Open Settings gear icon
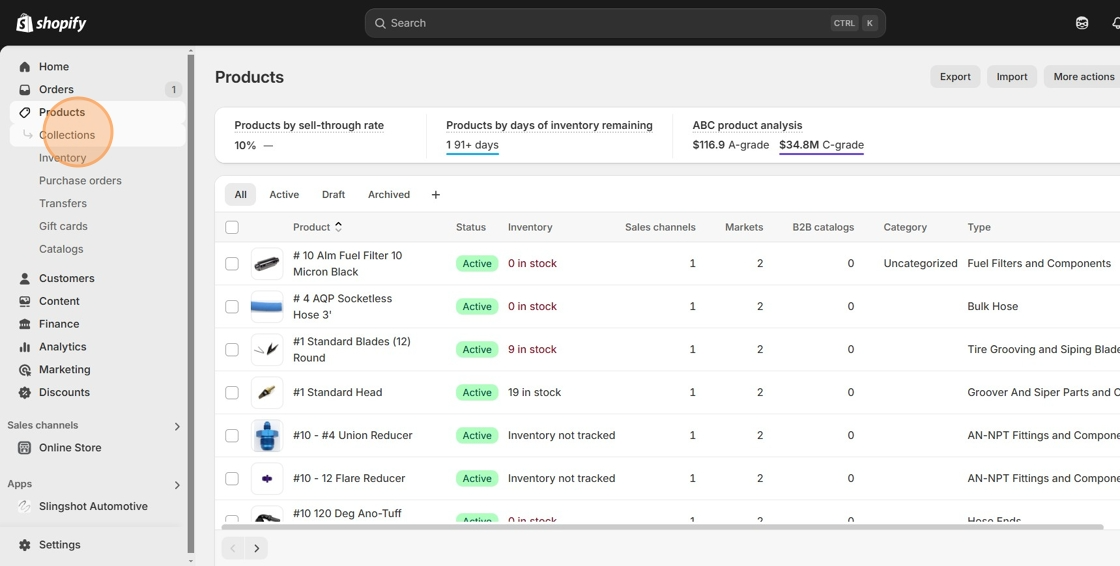The width and height of the screenshot is (1120, 566). (x=25, y=545)
